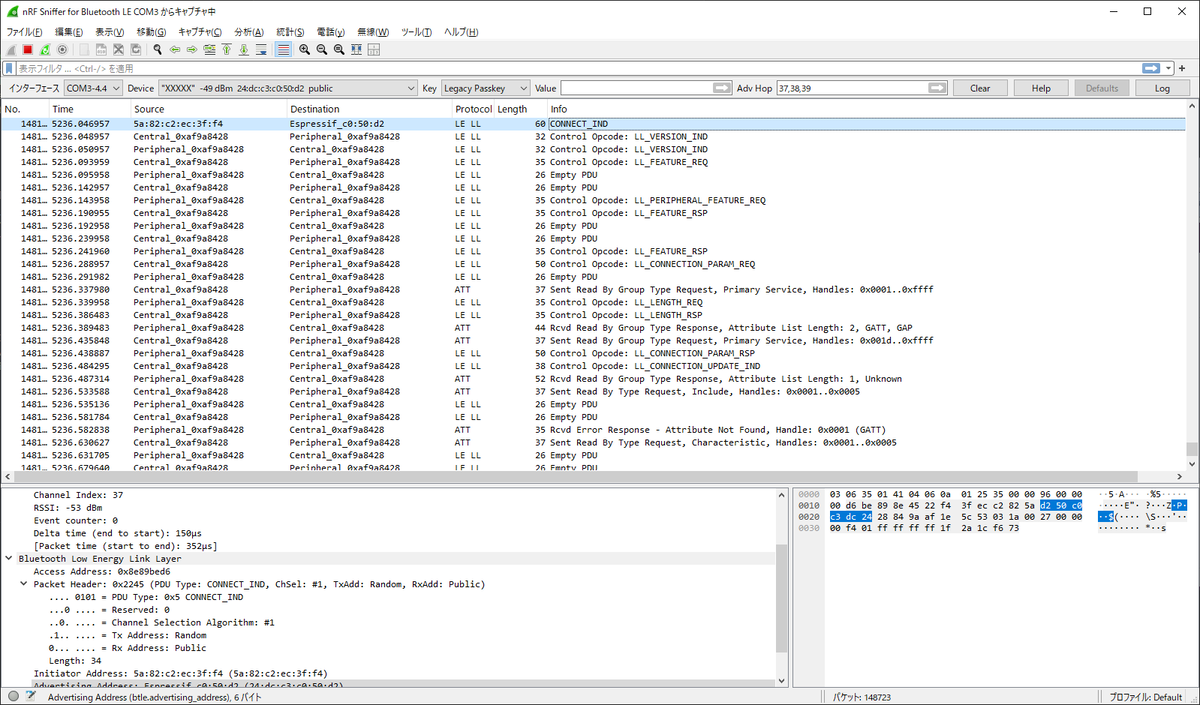Go forward to the next packet
This screenshot has width=1200, height=705.
pyautogui.click(x=192, y=49)
